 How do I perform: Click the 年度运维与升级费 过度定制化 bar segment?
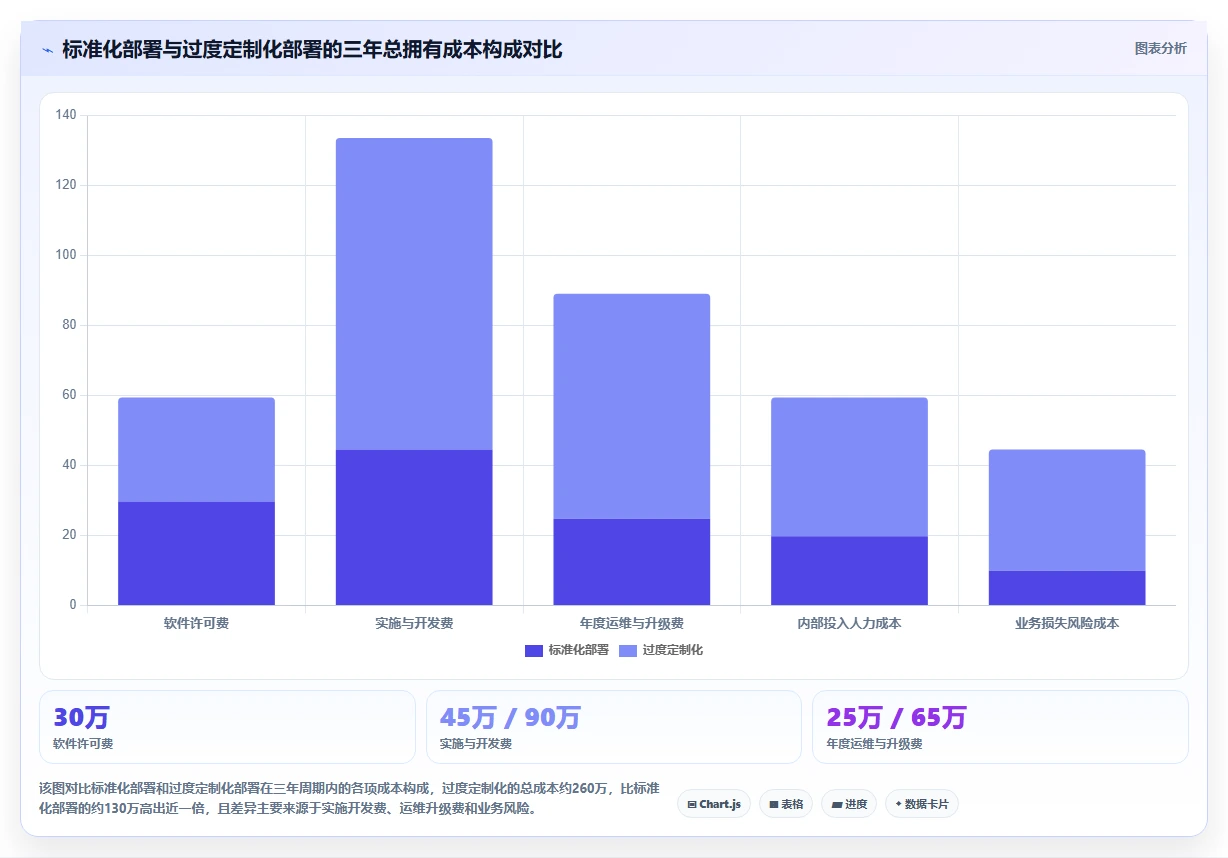tap(632, 406)
